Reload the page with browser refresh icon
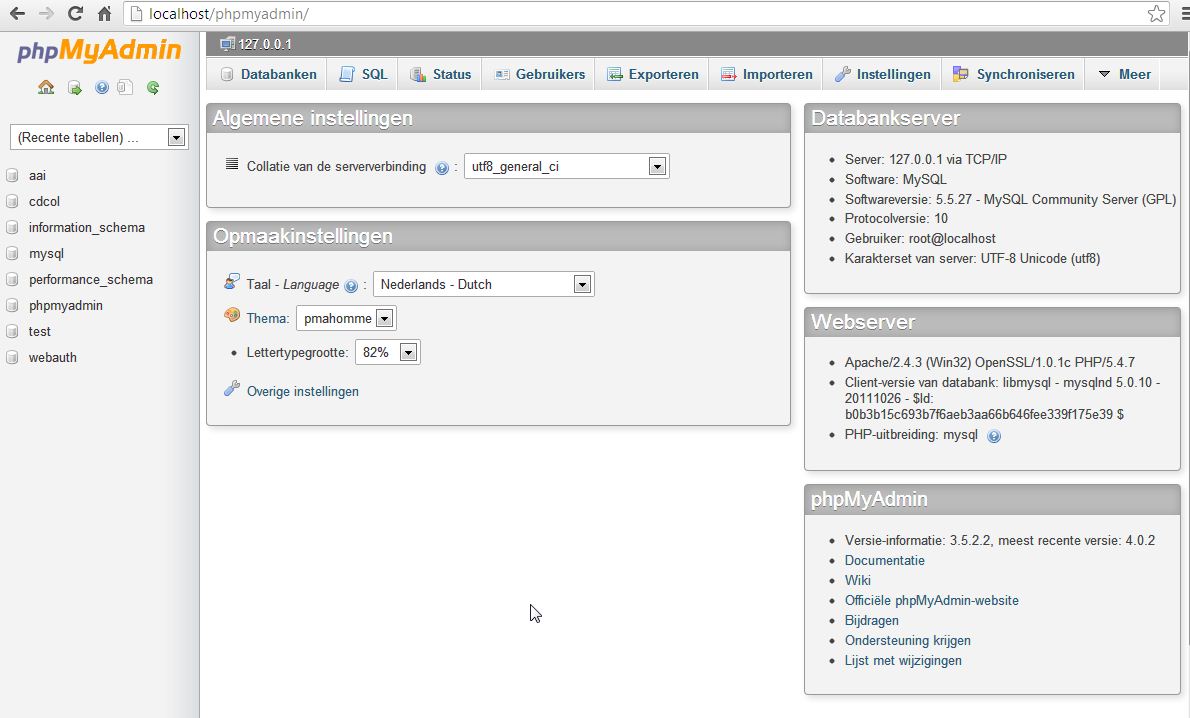 point(74,14)
